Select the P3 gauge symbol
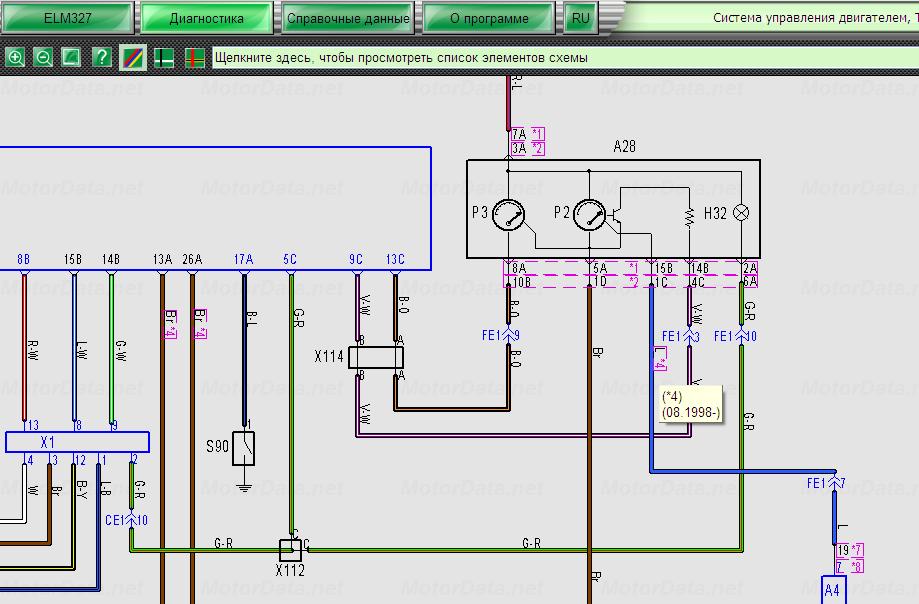Screen dimensions: 919x604 510,214
